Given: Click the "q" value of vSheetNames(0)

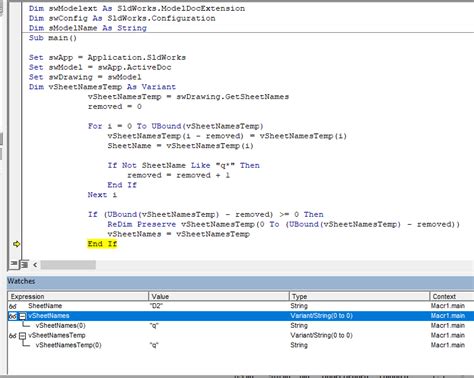Looking at the screenshot, I should [154, 326].
